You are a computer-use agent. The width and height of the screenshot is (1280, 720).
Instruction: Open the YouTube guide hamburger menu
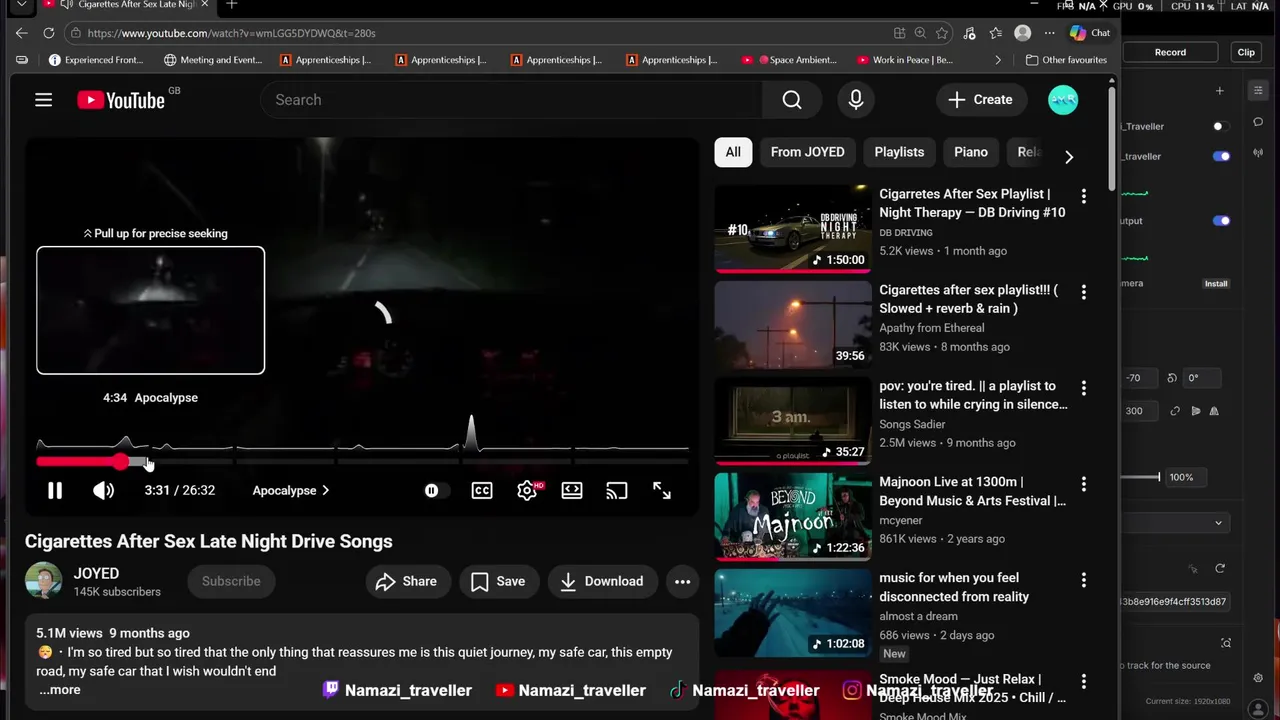coord(43,100)
